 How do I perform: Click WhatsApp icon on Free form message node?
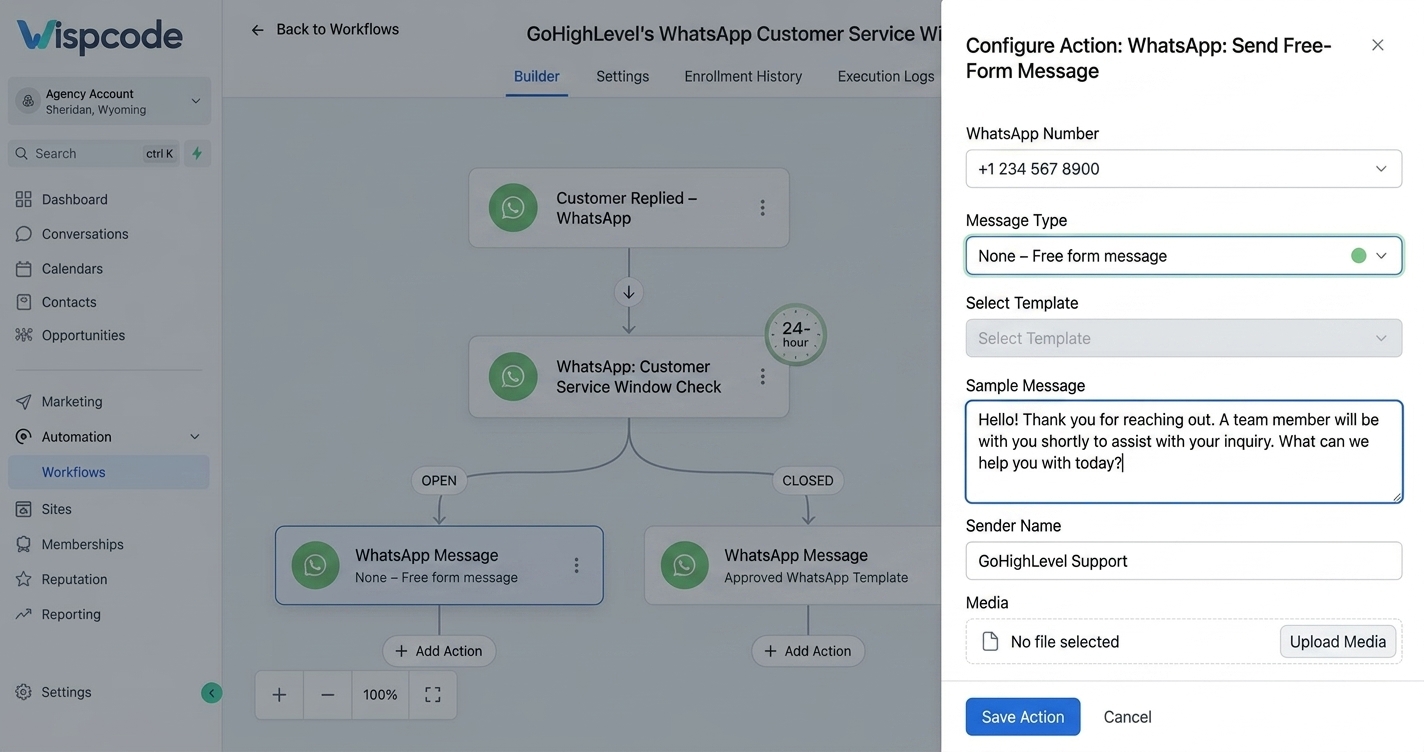click(315, 565)
